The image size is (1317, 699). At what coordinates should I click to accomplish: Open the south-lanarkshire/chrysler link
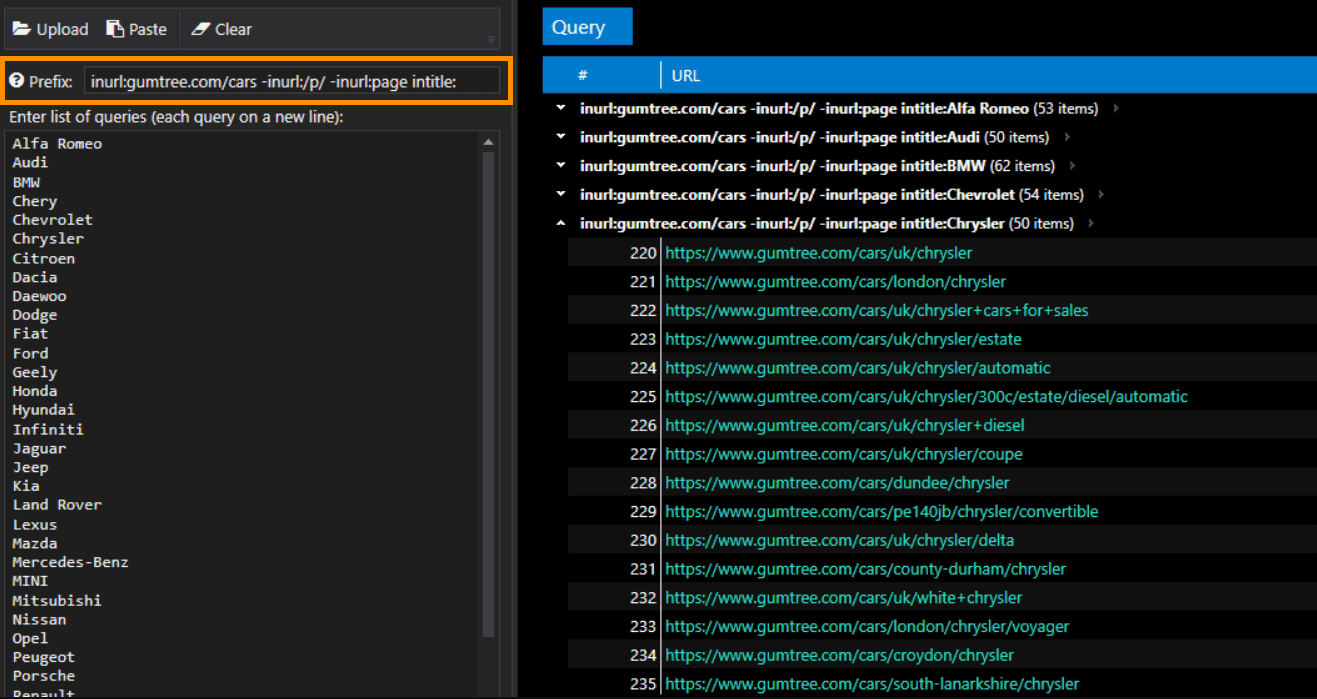[872, 684]
